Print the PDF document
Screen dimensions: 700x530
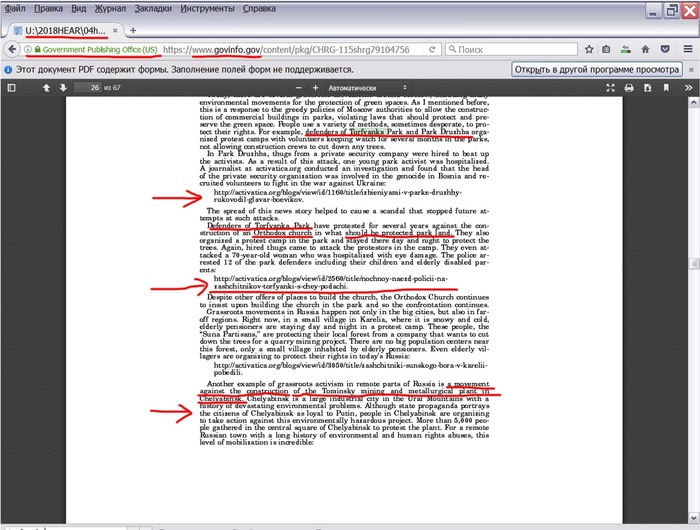pyautogui.click(x=629, y=88)
